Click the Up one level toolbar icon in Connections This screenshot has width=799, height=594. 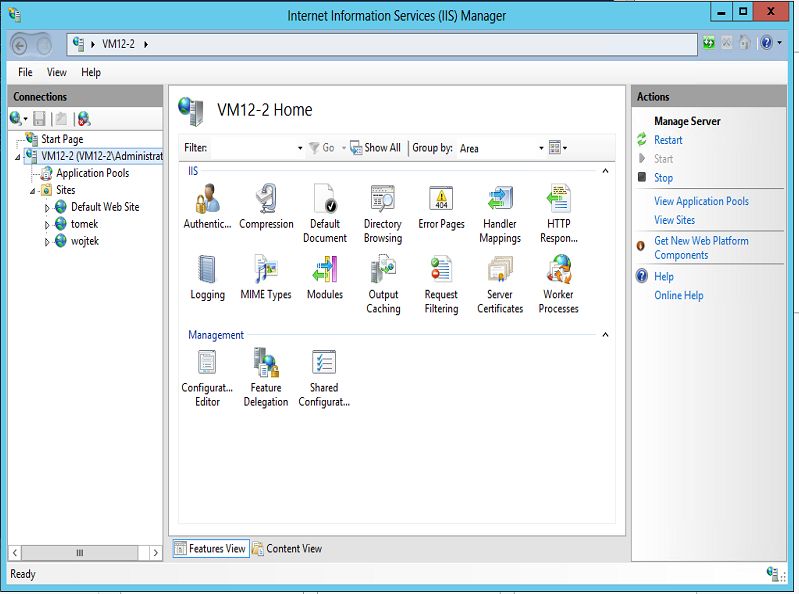tap(61, 119)
